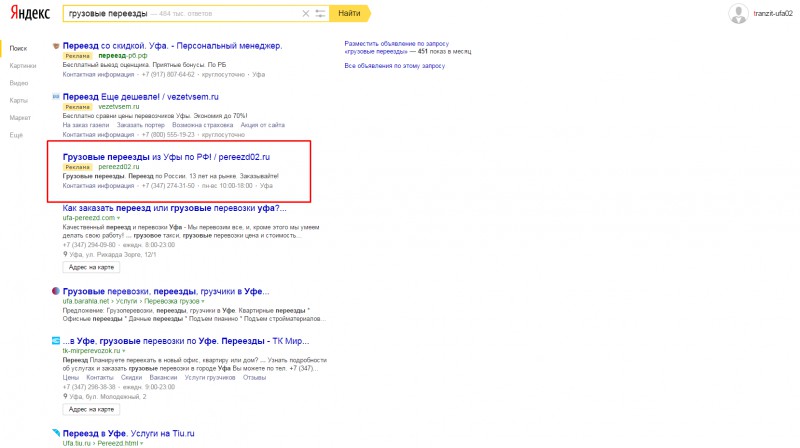Open the ufa.barahla.net breadcrumb link
The image size is (800, 448).
pos(86,301)
